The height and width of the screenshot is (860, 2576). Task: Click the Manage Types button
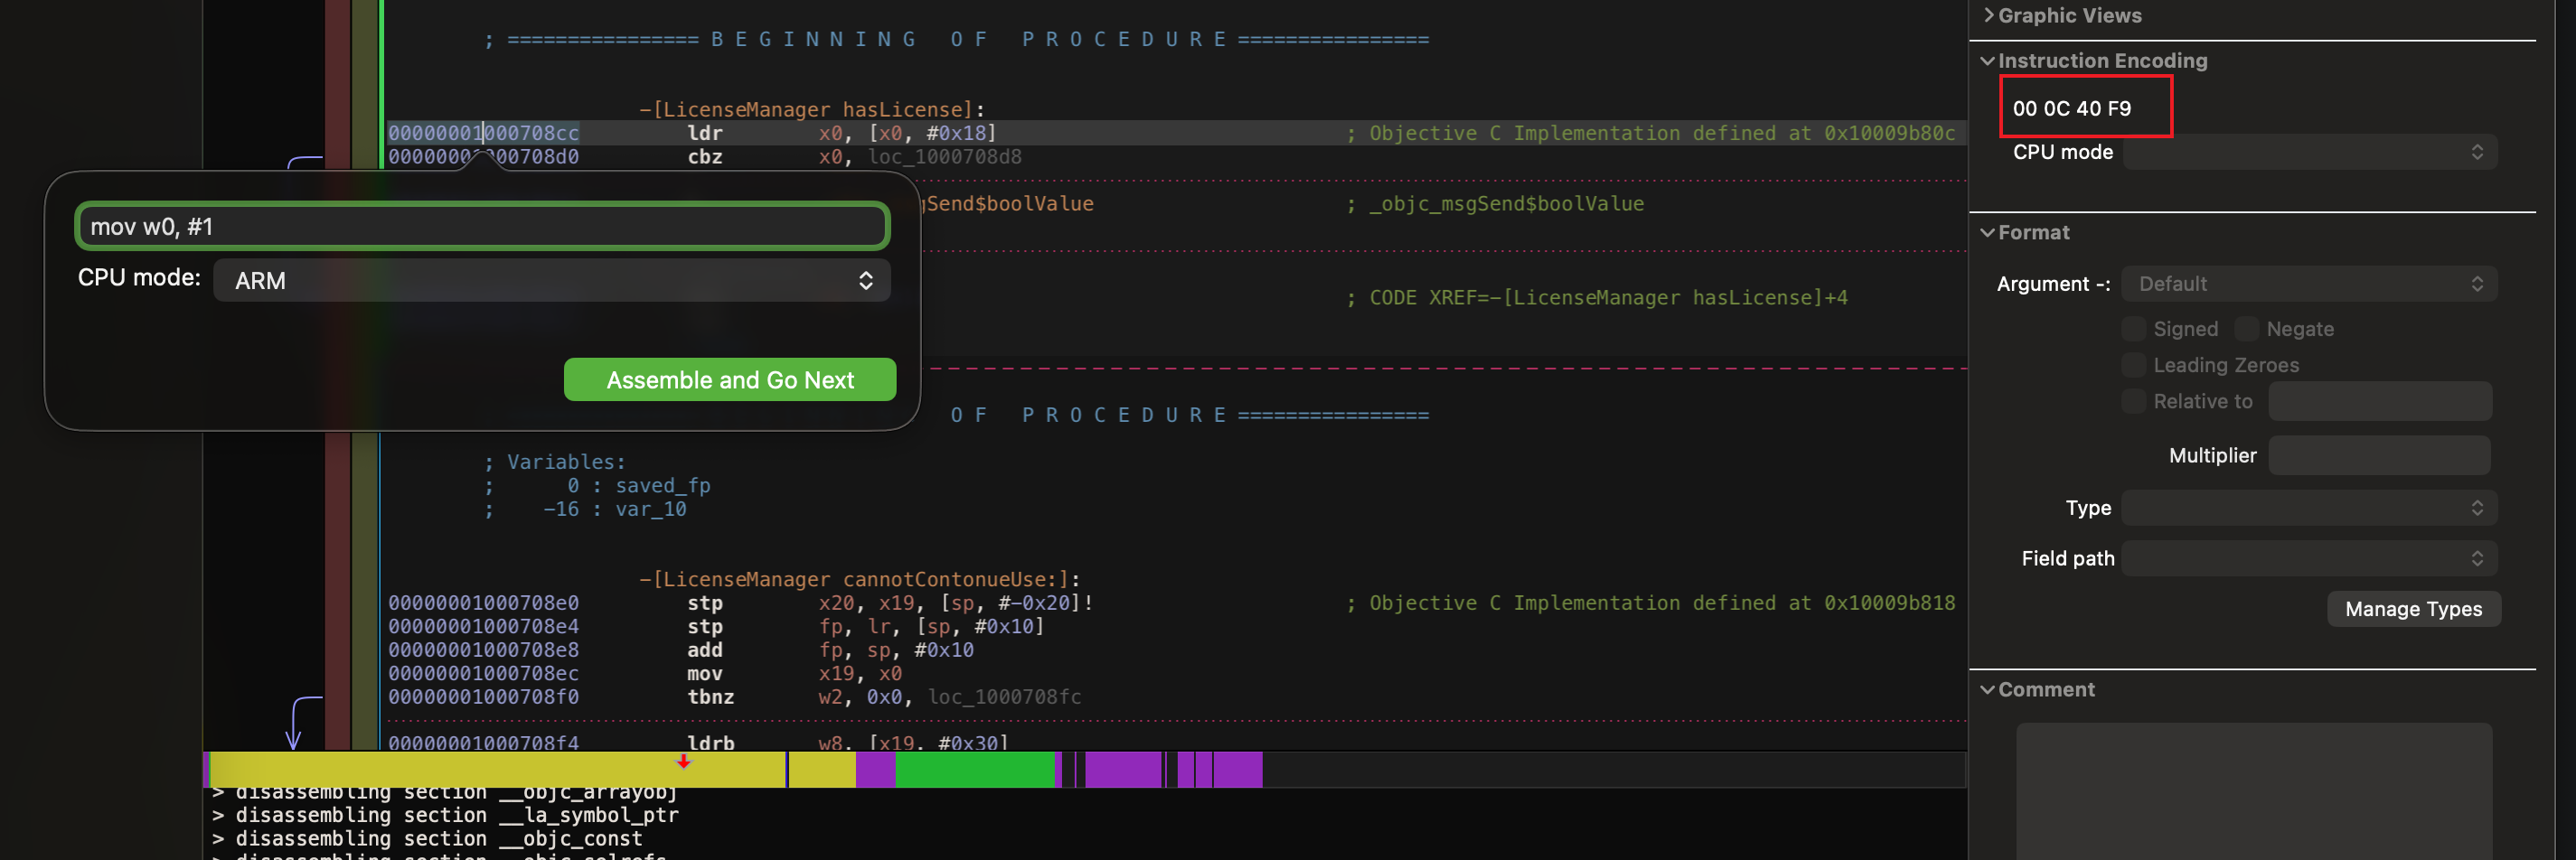tap(2413, 609)
